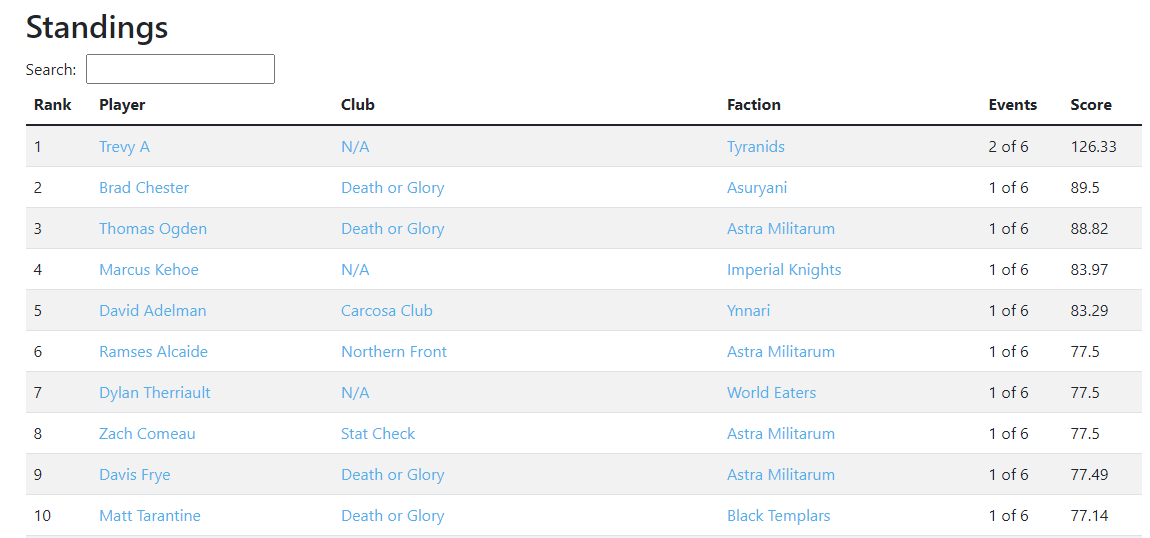Image resolution: width=1150 pixels, height=538 pixels.
Task: View Marcus Kehoe's player profile
Action: tap(149, 270)
